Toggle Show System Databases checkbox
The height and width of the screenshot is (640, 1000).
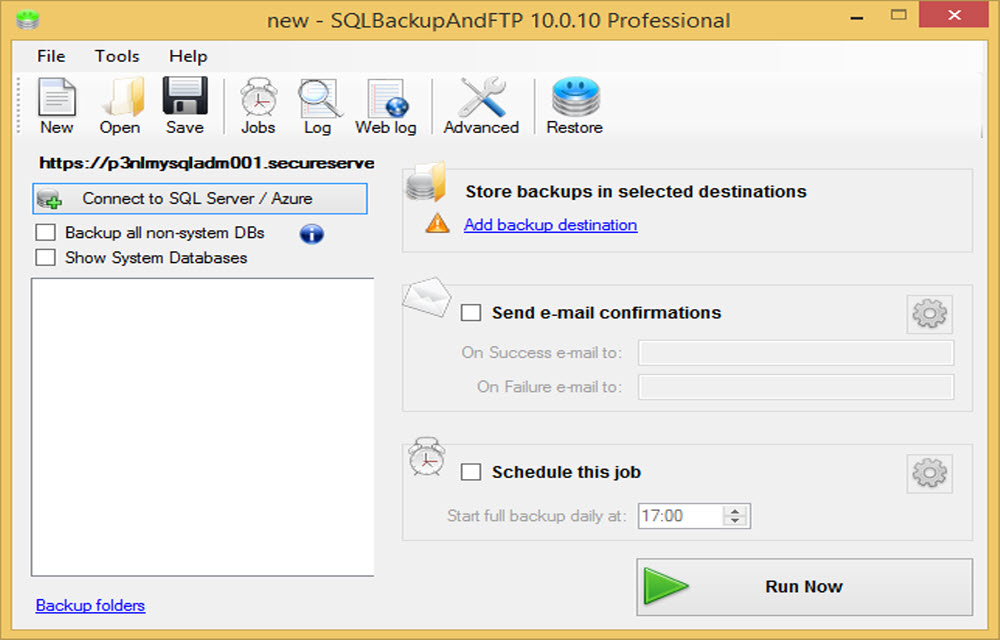coord(45,258)
